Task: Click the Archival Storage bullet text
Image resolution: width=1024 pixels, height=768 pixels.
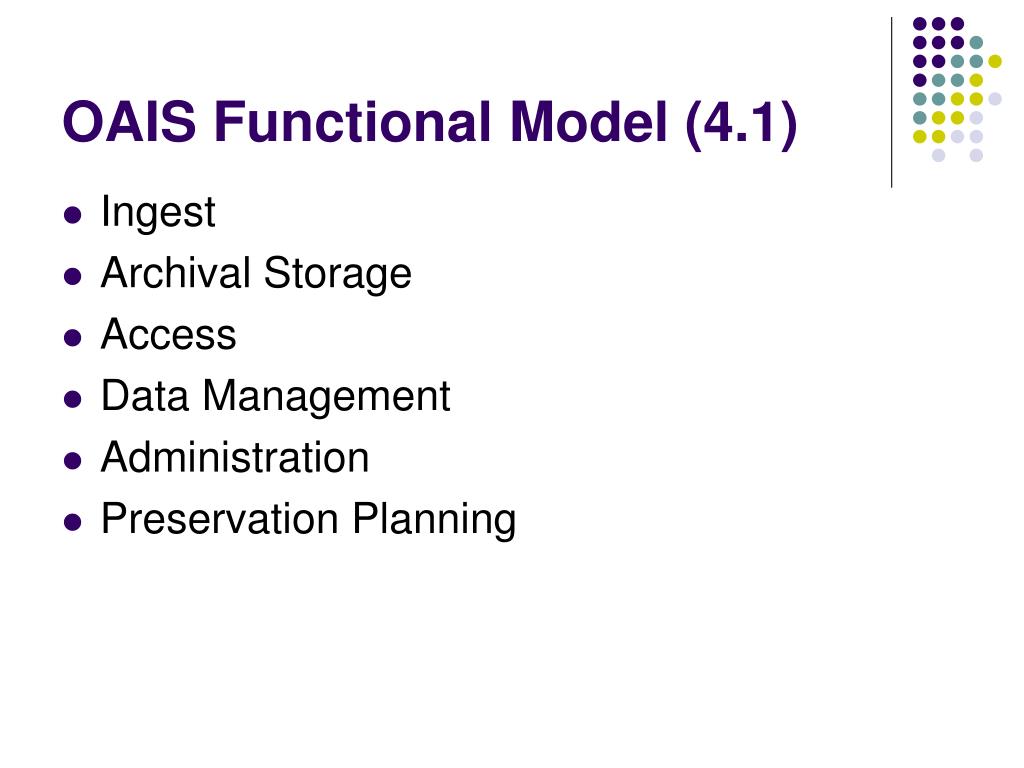Action: [256, 273]
